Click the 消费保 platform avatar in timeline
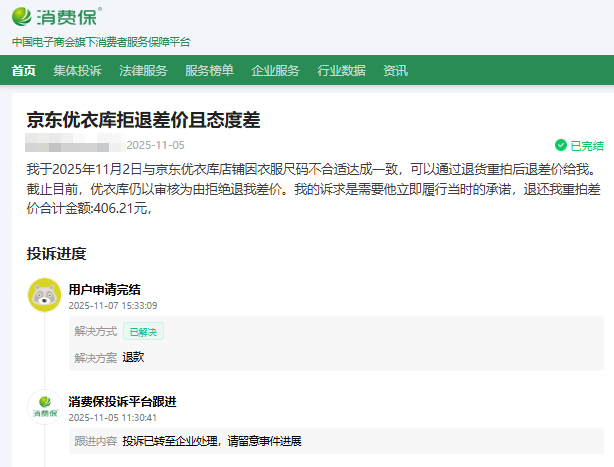614x467 pixels. pyautogui.click(x=43, y=407)
